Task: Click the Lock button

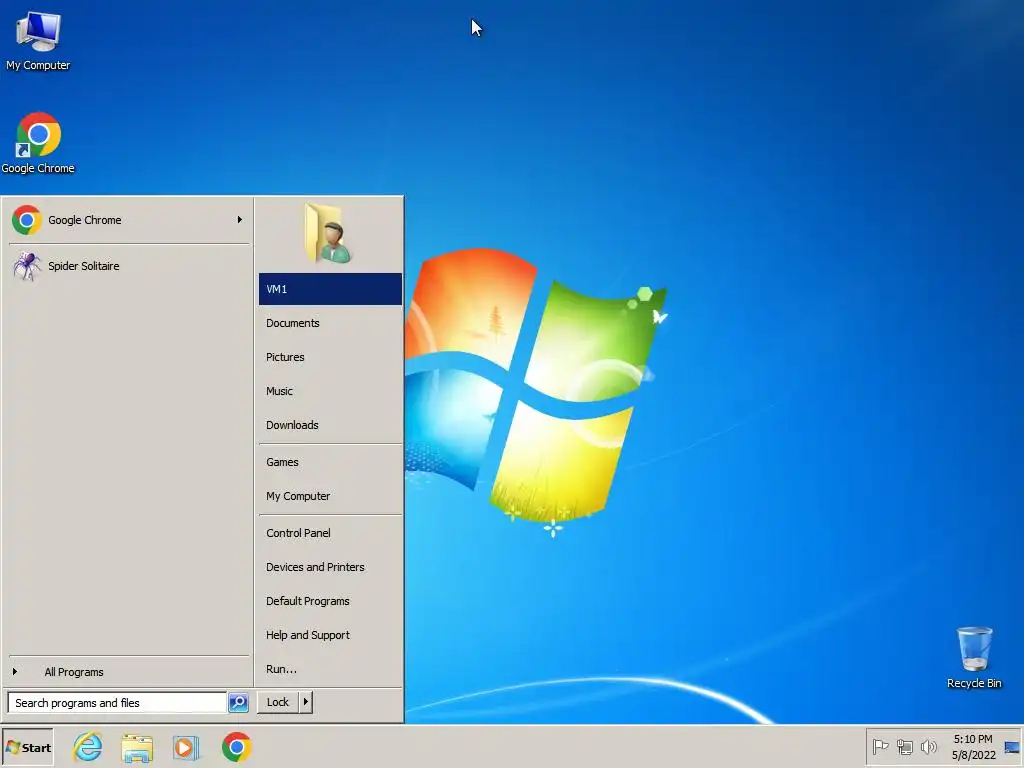Action: [x=278, y=702]
